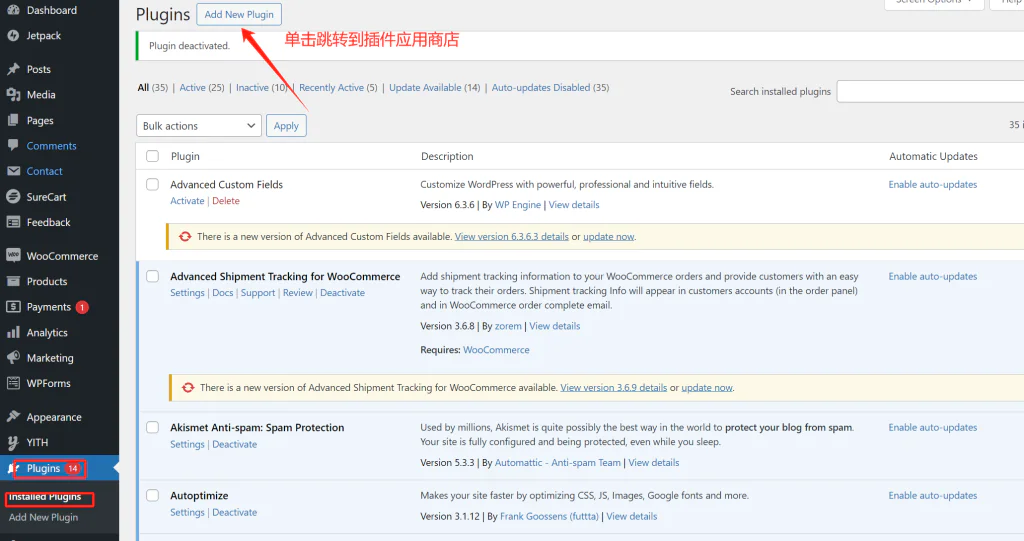This screenshot has width=1024, height=541.
Task: Click the WooCommerce icon in sidebar
Action: [x=13, y=256]
